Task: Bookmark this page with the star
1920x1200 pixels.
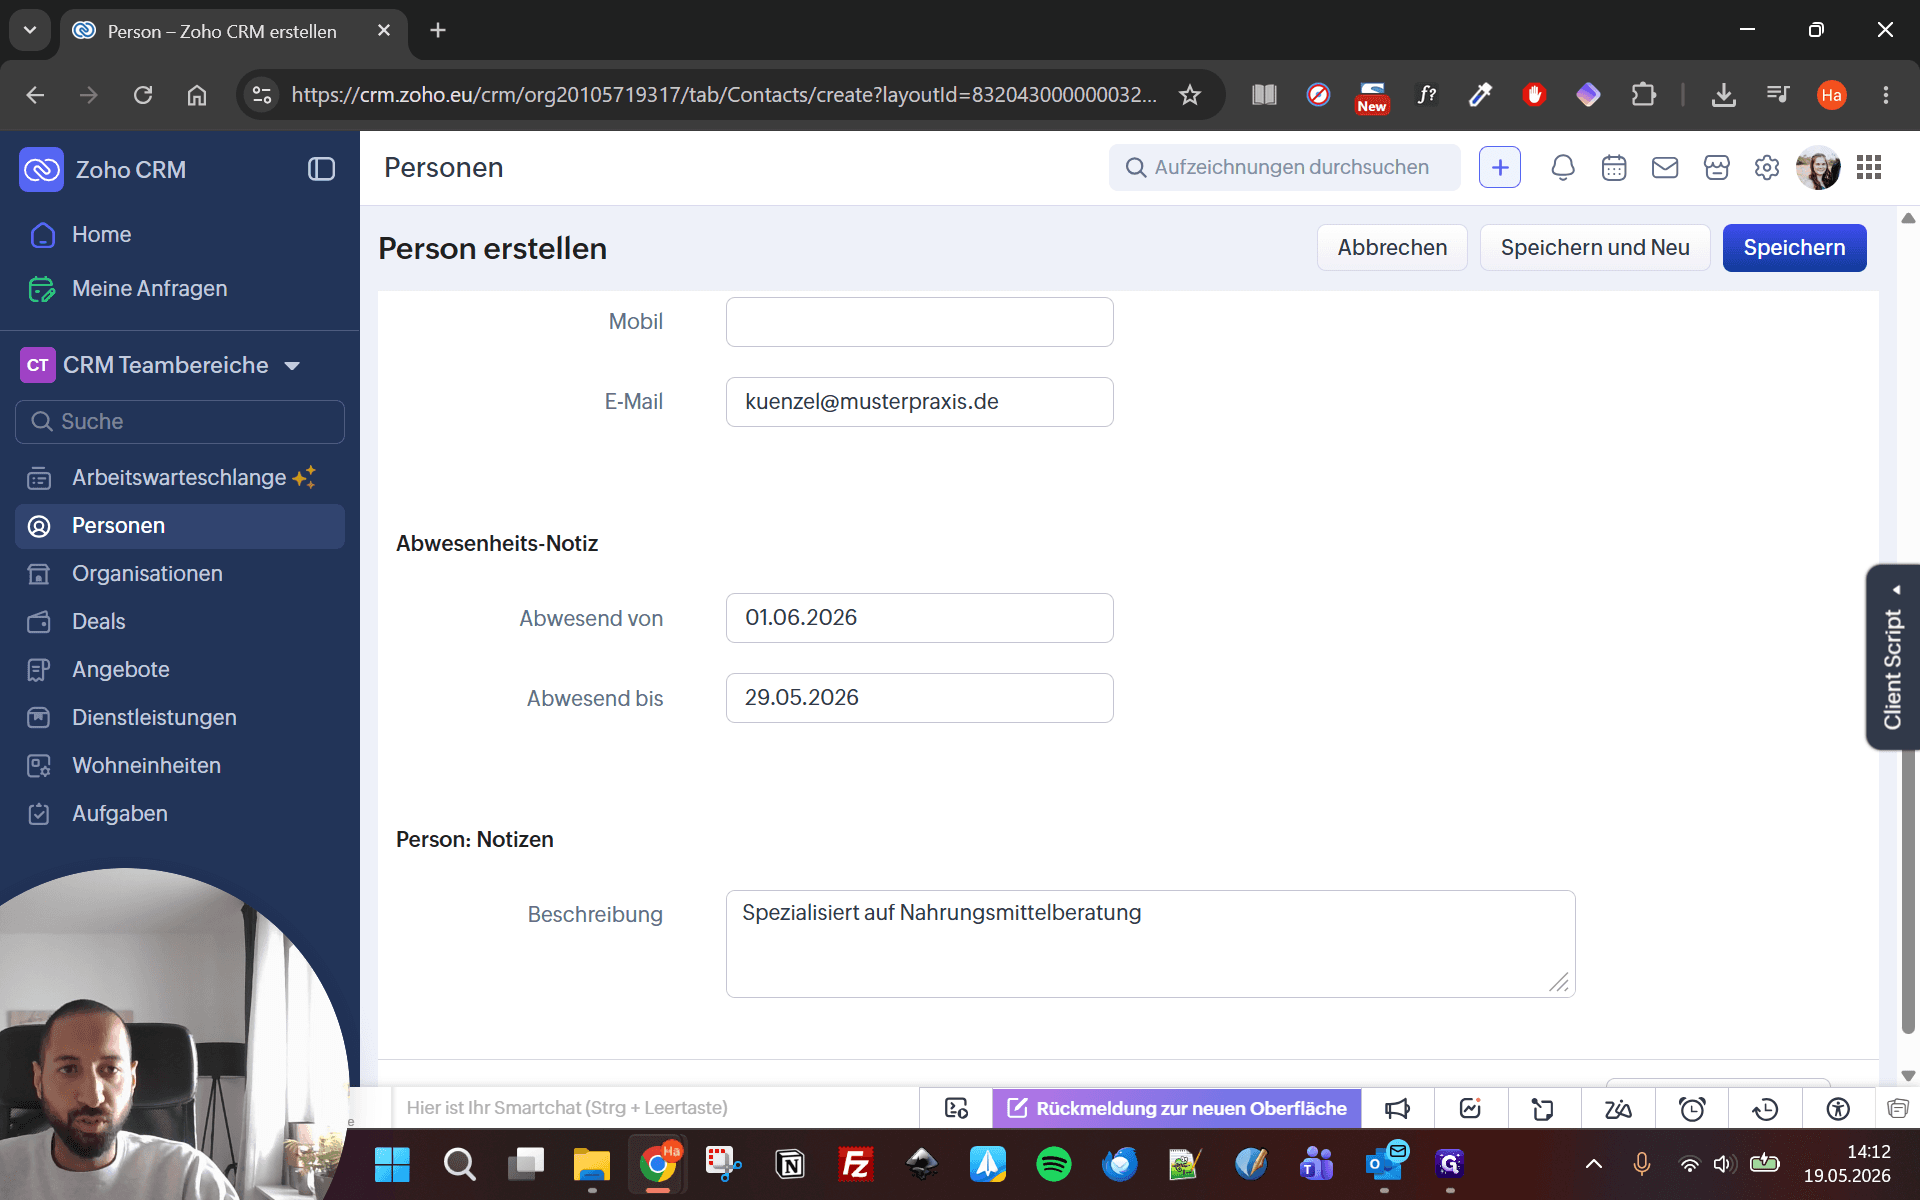Action: tap(1189, 95)
